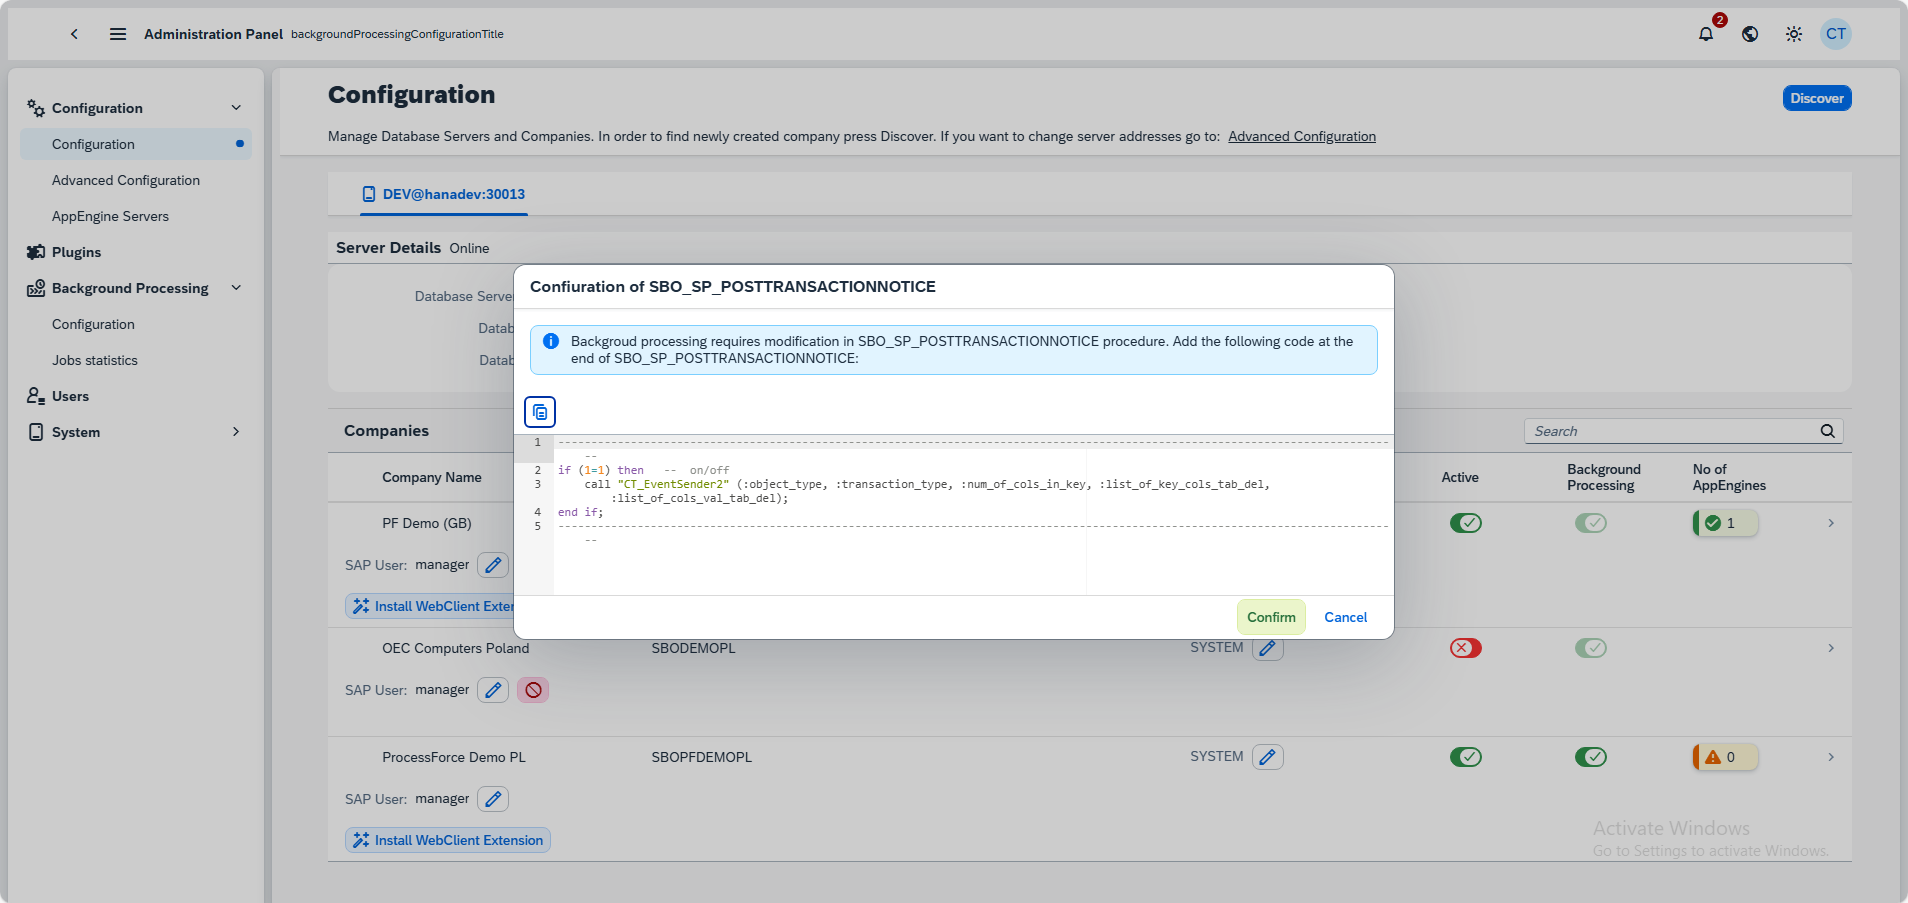
Task: Click the magnifier in the Search box
Action: (x=1826, y=430)
